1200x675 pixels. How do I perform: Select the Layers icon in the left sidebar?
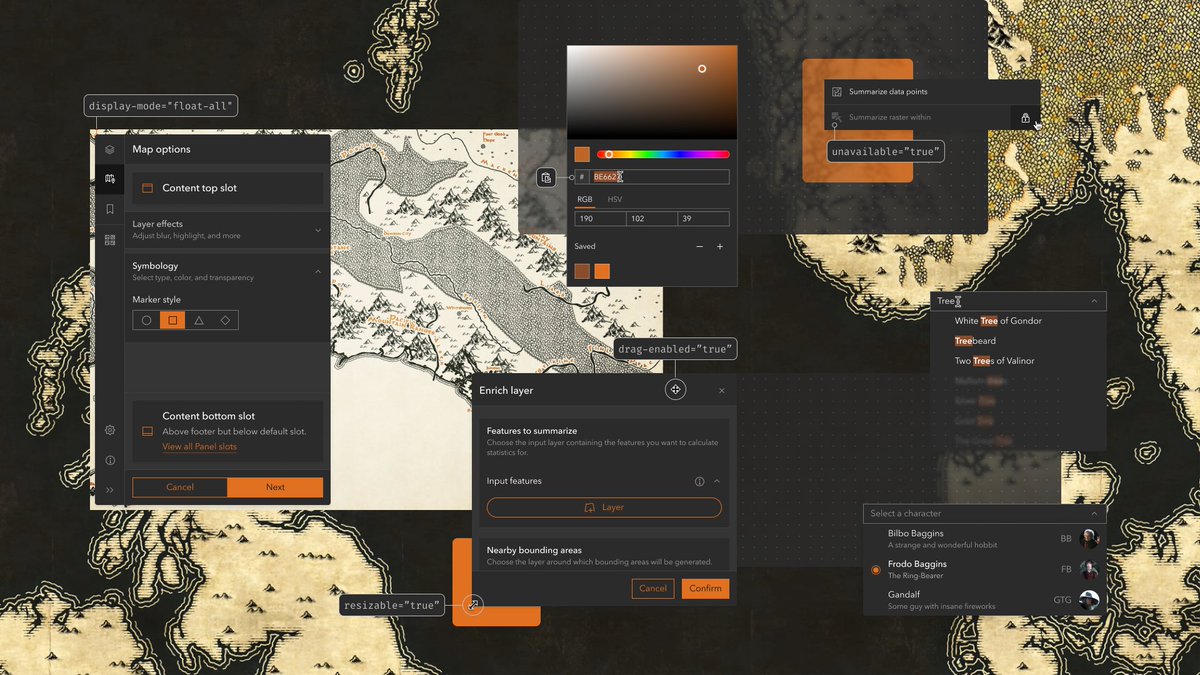(110, 148)
